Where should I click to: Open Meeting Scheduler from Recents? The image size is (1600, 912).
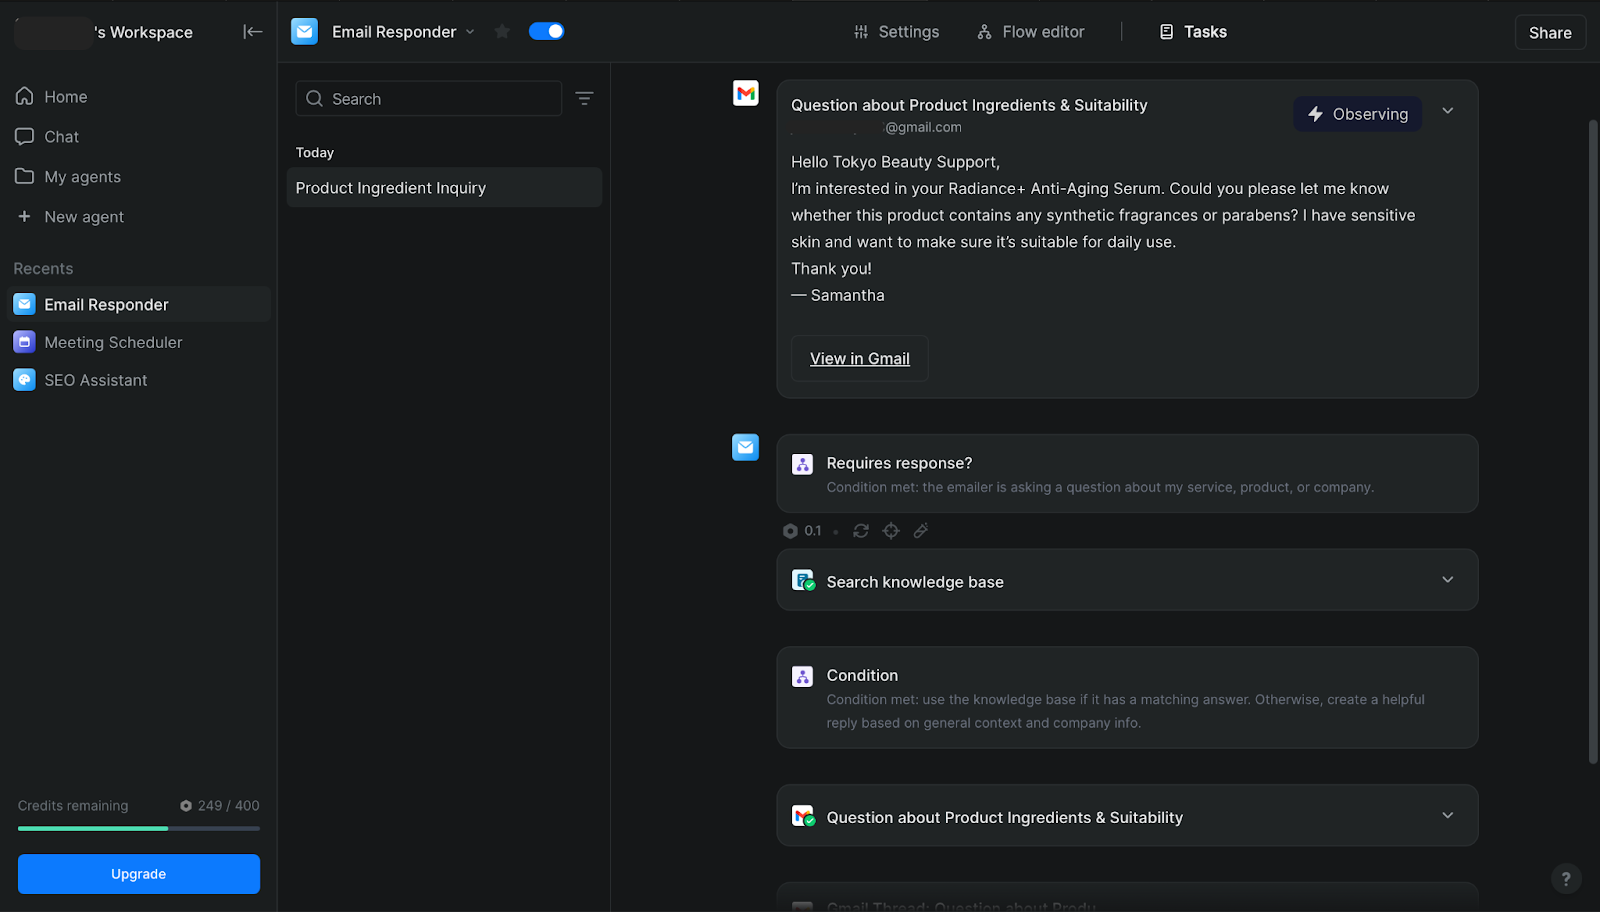[x=113, y=342]
